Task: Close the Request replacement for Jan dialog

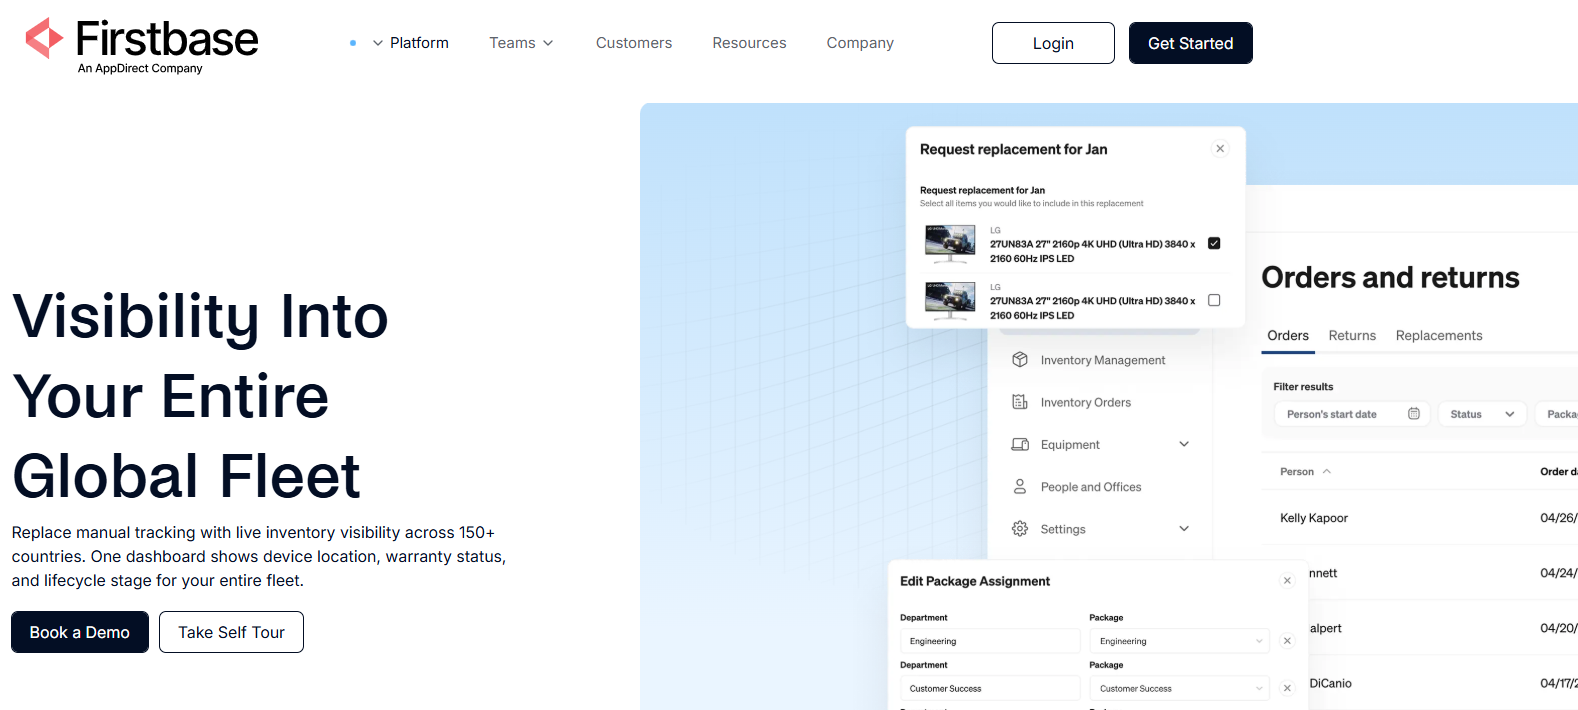Action: 1220,149
